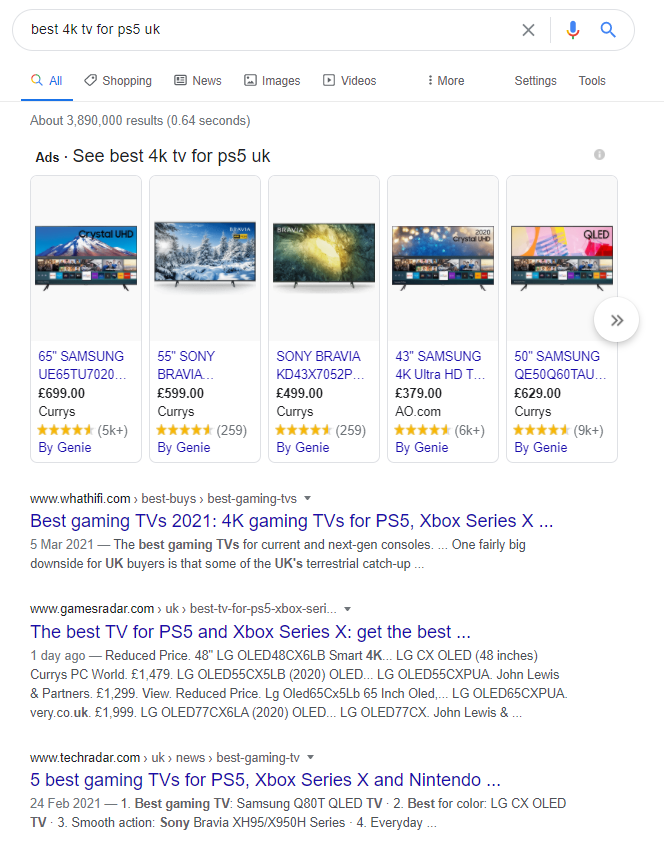This screenshot has width=664, height=853.
Task: Click the ads info icon
Action: tap(599, 154)
